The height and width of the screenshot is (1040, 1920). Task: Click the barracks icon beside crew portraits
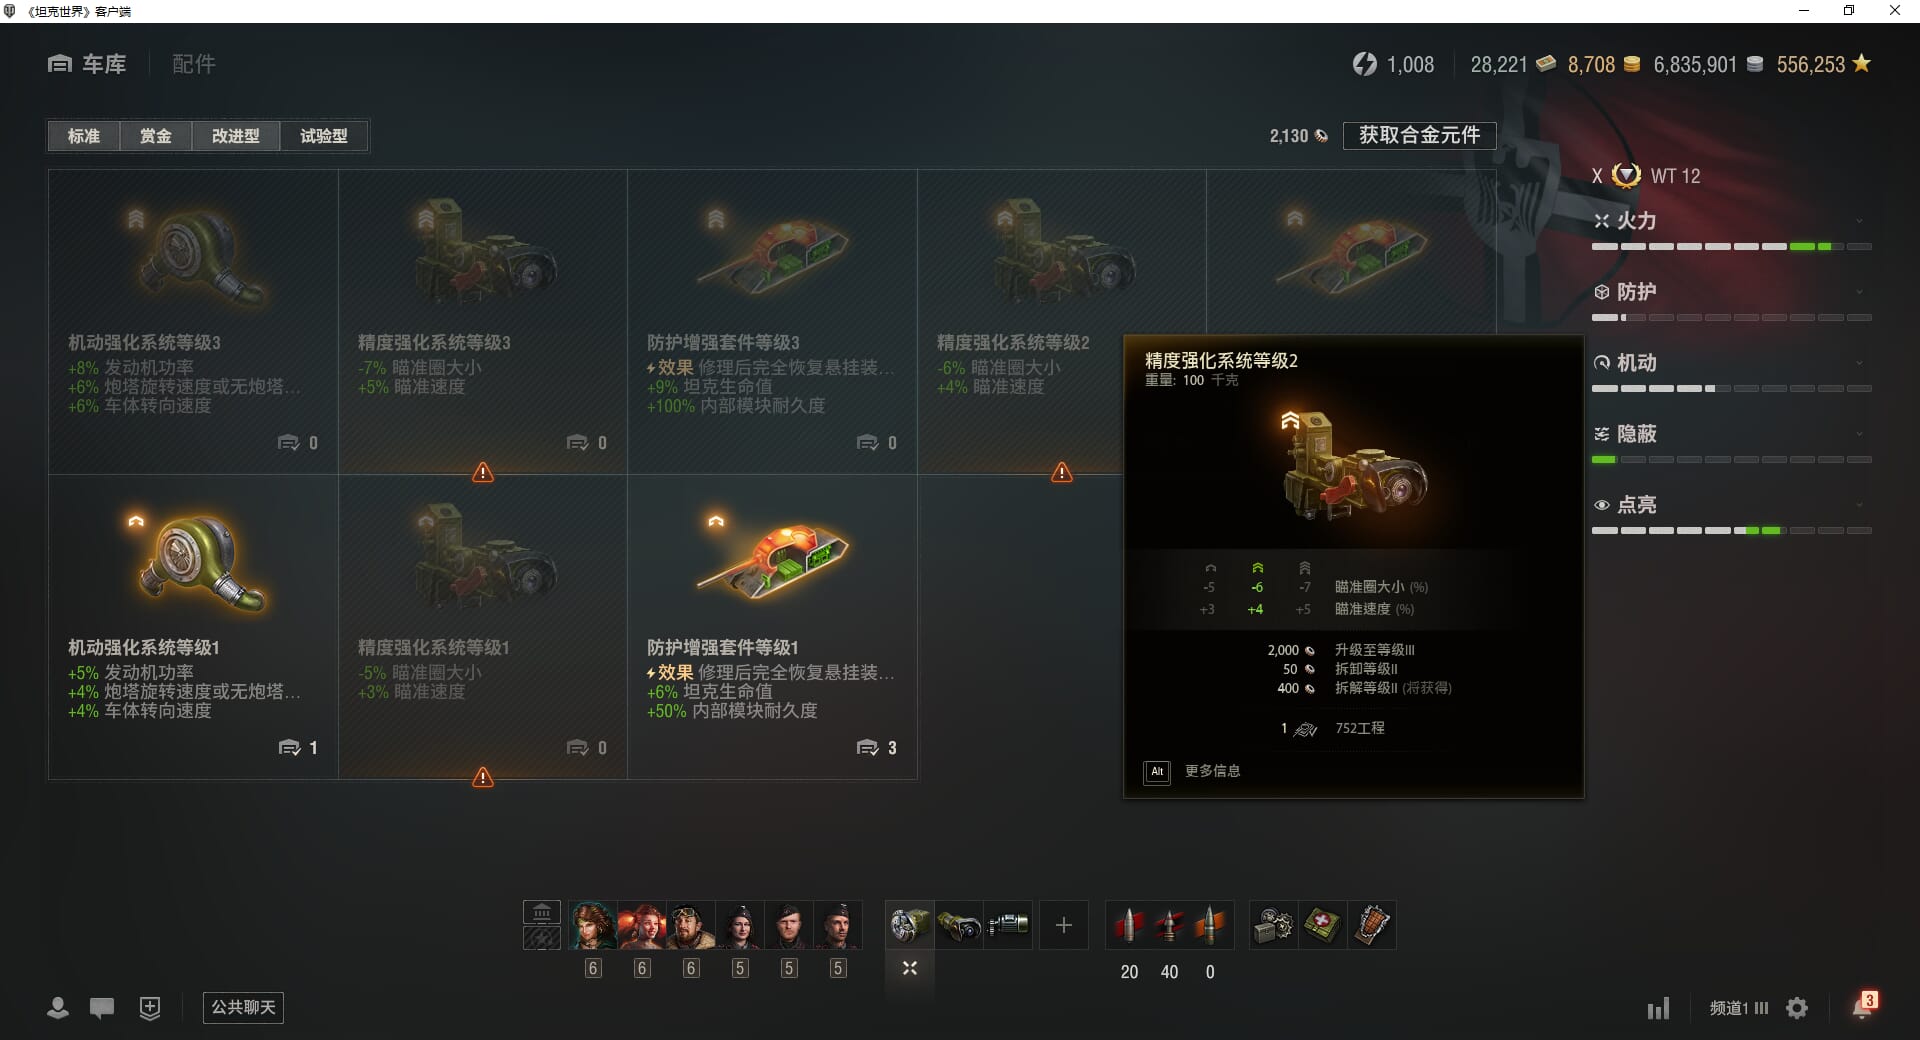coord(541,912)
